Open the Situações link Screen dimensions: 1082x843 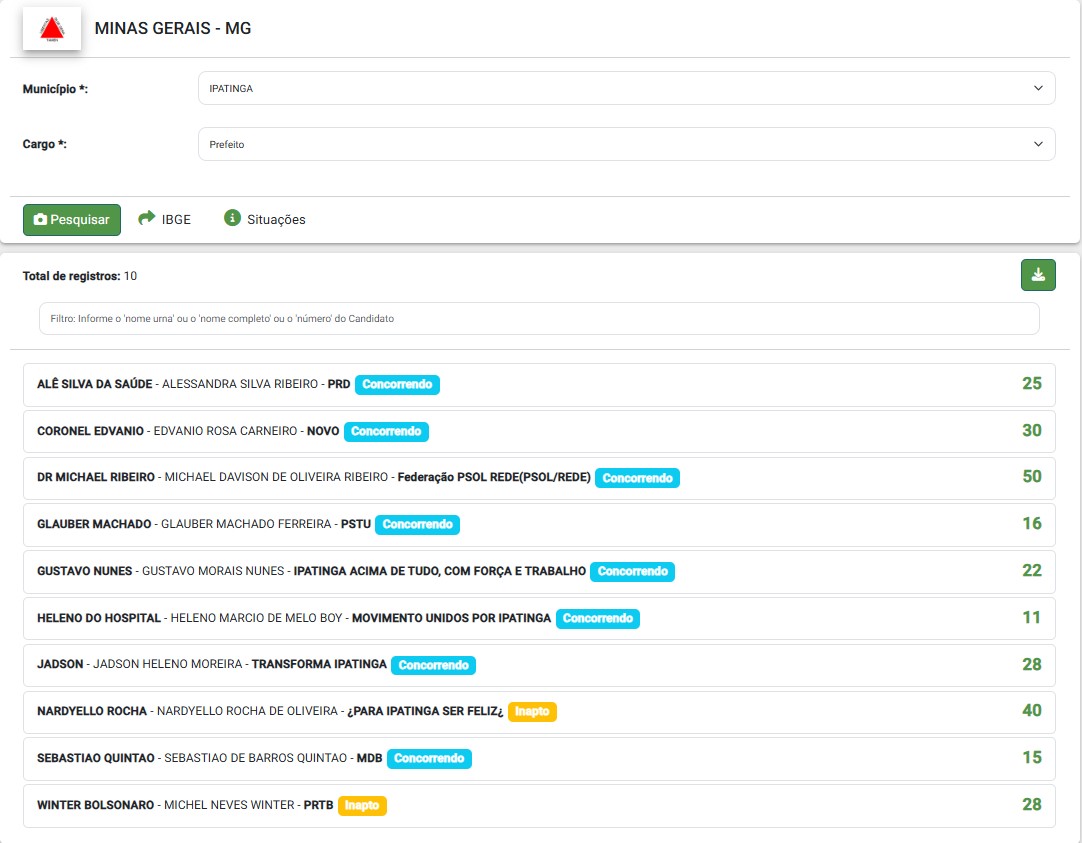276,219
